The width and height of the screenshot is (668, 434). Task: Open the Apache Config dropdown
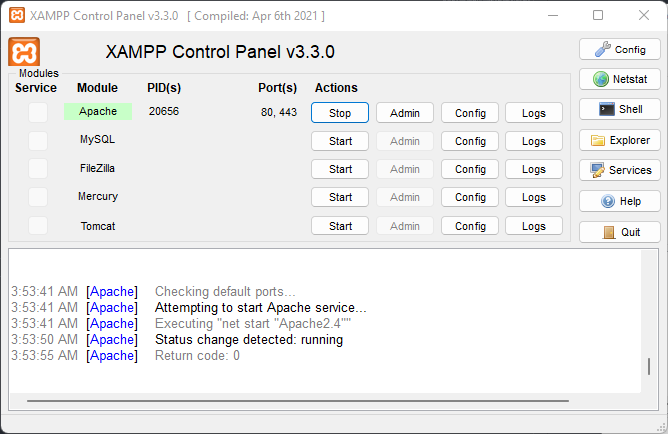pos(470,113)
